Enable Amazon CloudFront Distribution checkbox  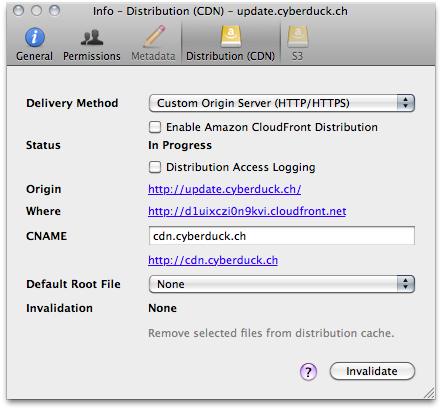155,127
